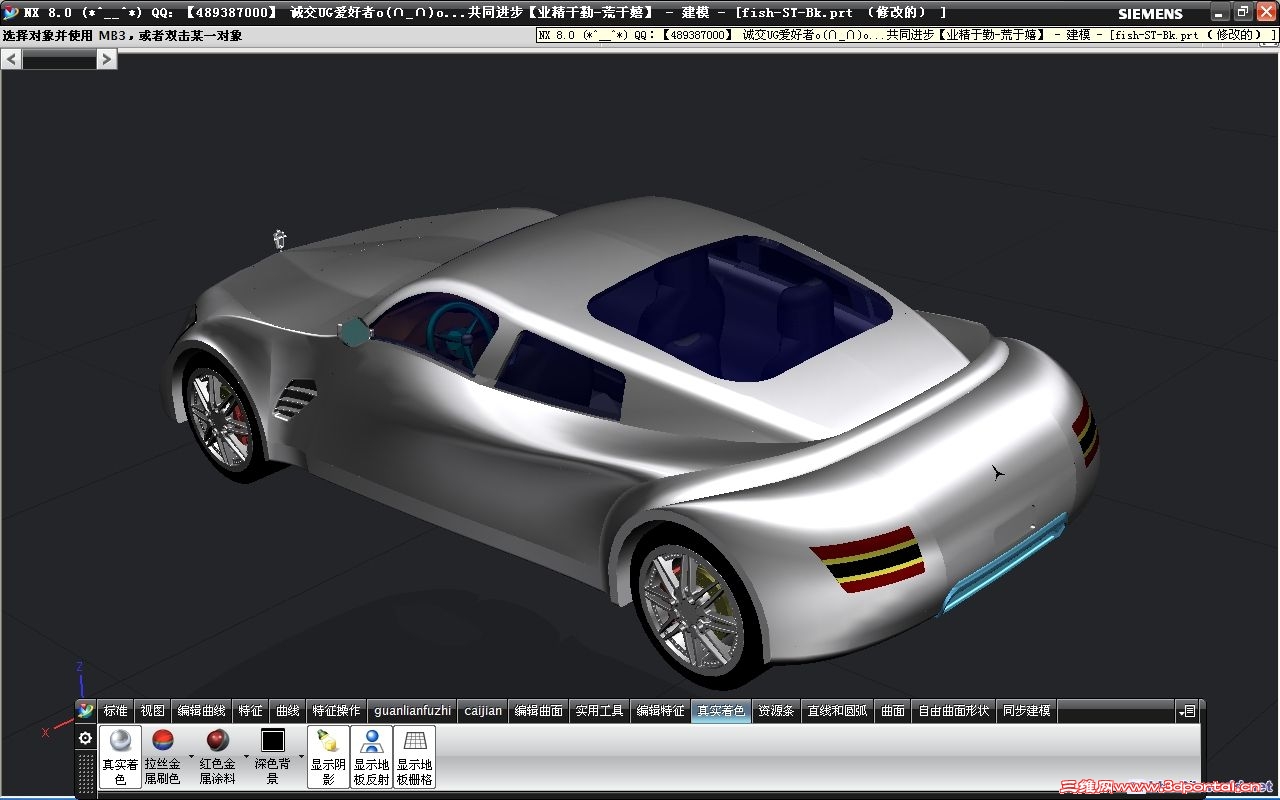Click the status prompt '选择对象并使用 MB3'
The image size is (1280, 800).
pos(122,36)
